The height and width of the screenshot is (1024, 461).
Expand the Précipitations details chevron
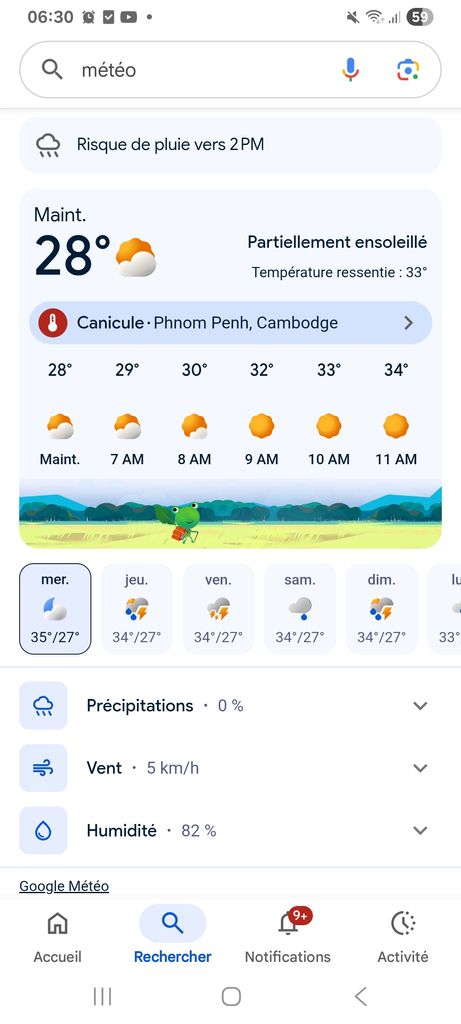point(421,705)
